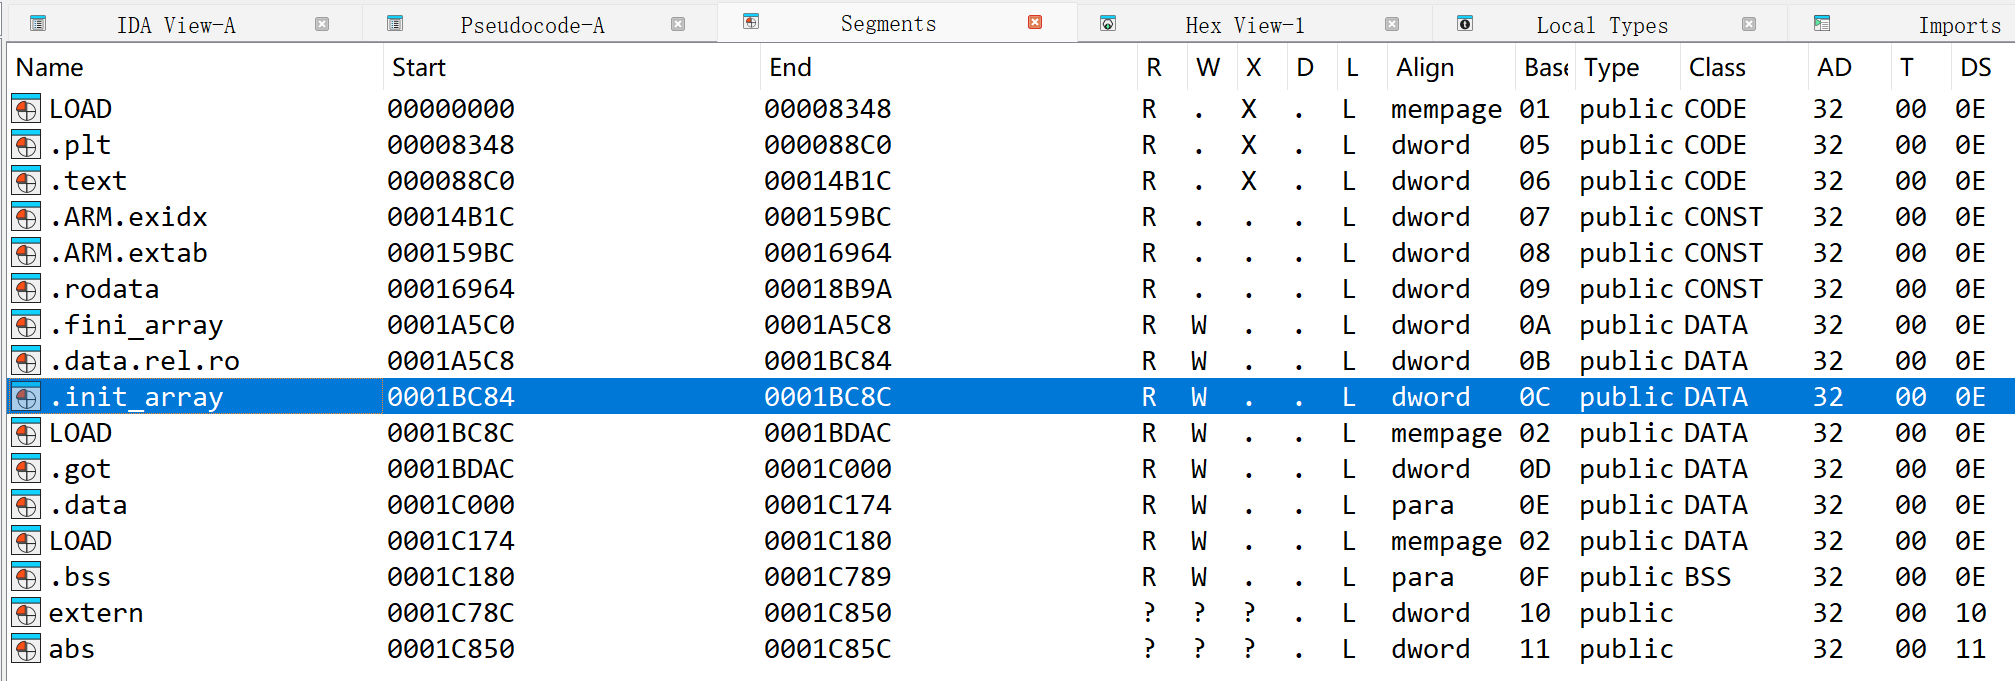
Task: Click the icon beside .rodata segment
Action: 26,290
